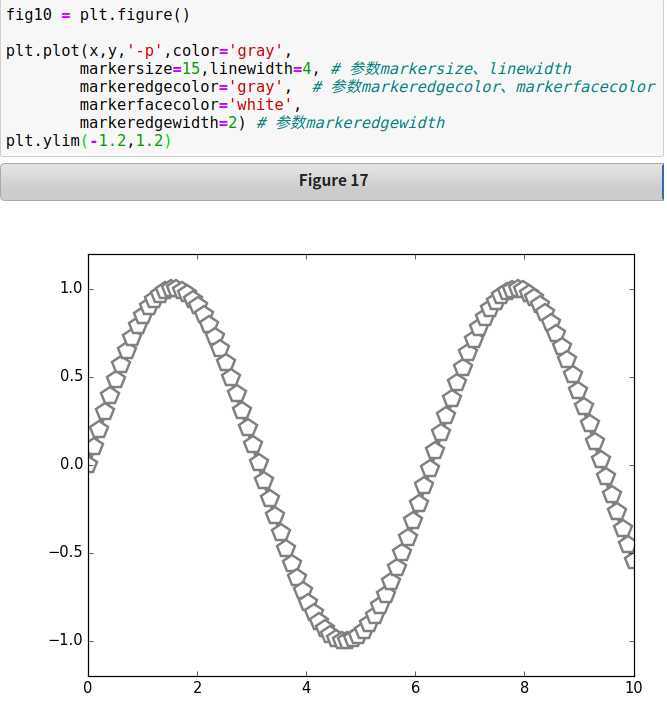Click the plt.ylim(-1.2,1.2) code line
The width and height of the screenshot is (667, 706).
pos(89,141)
